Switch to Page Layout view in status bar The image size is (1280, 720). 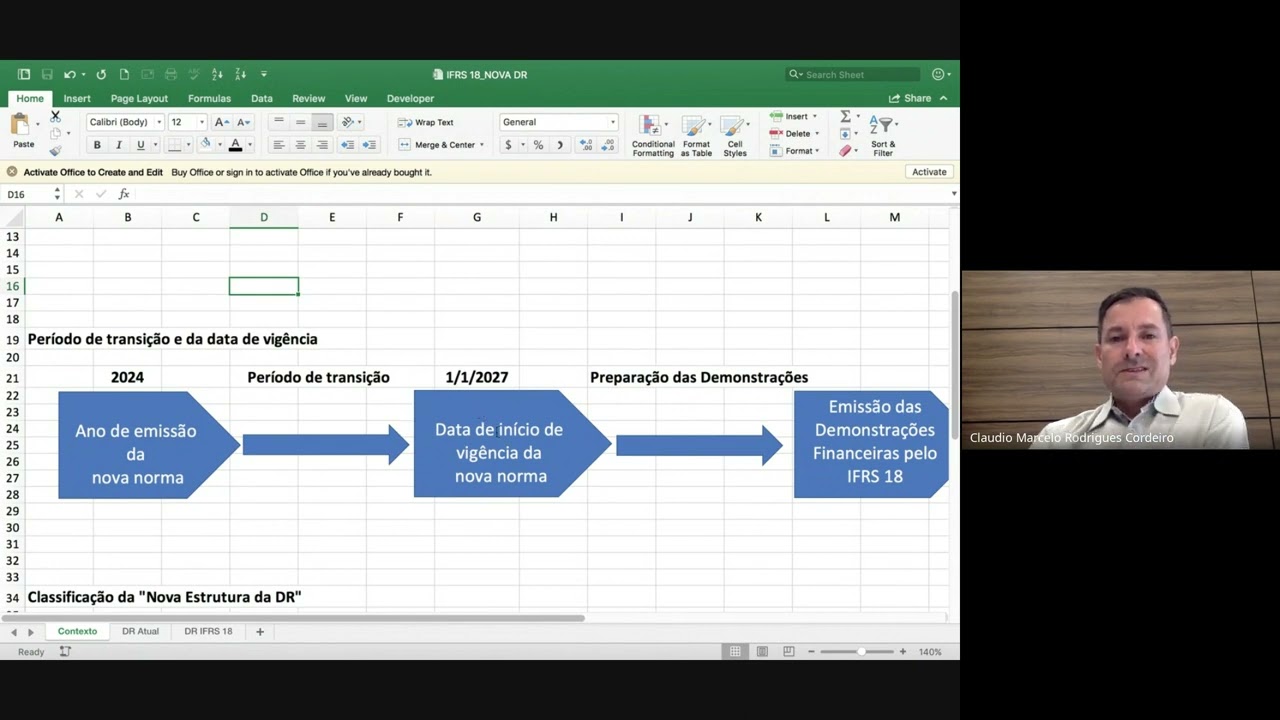point(762,651)
